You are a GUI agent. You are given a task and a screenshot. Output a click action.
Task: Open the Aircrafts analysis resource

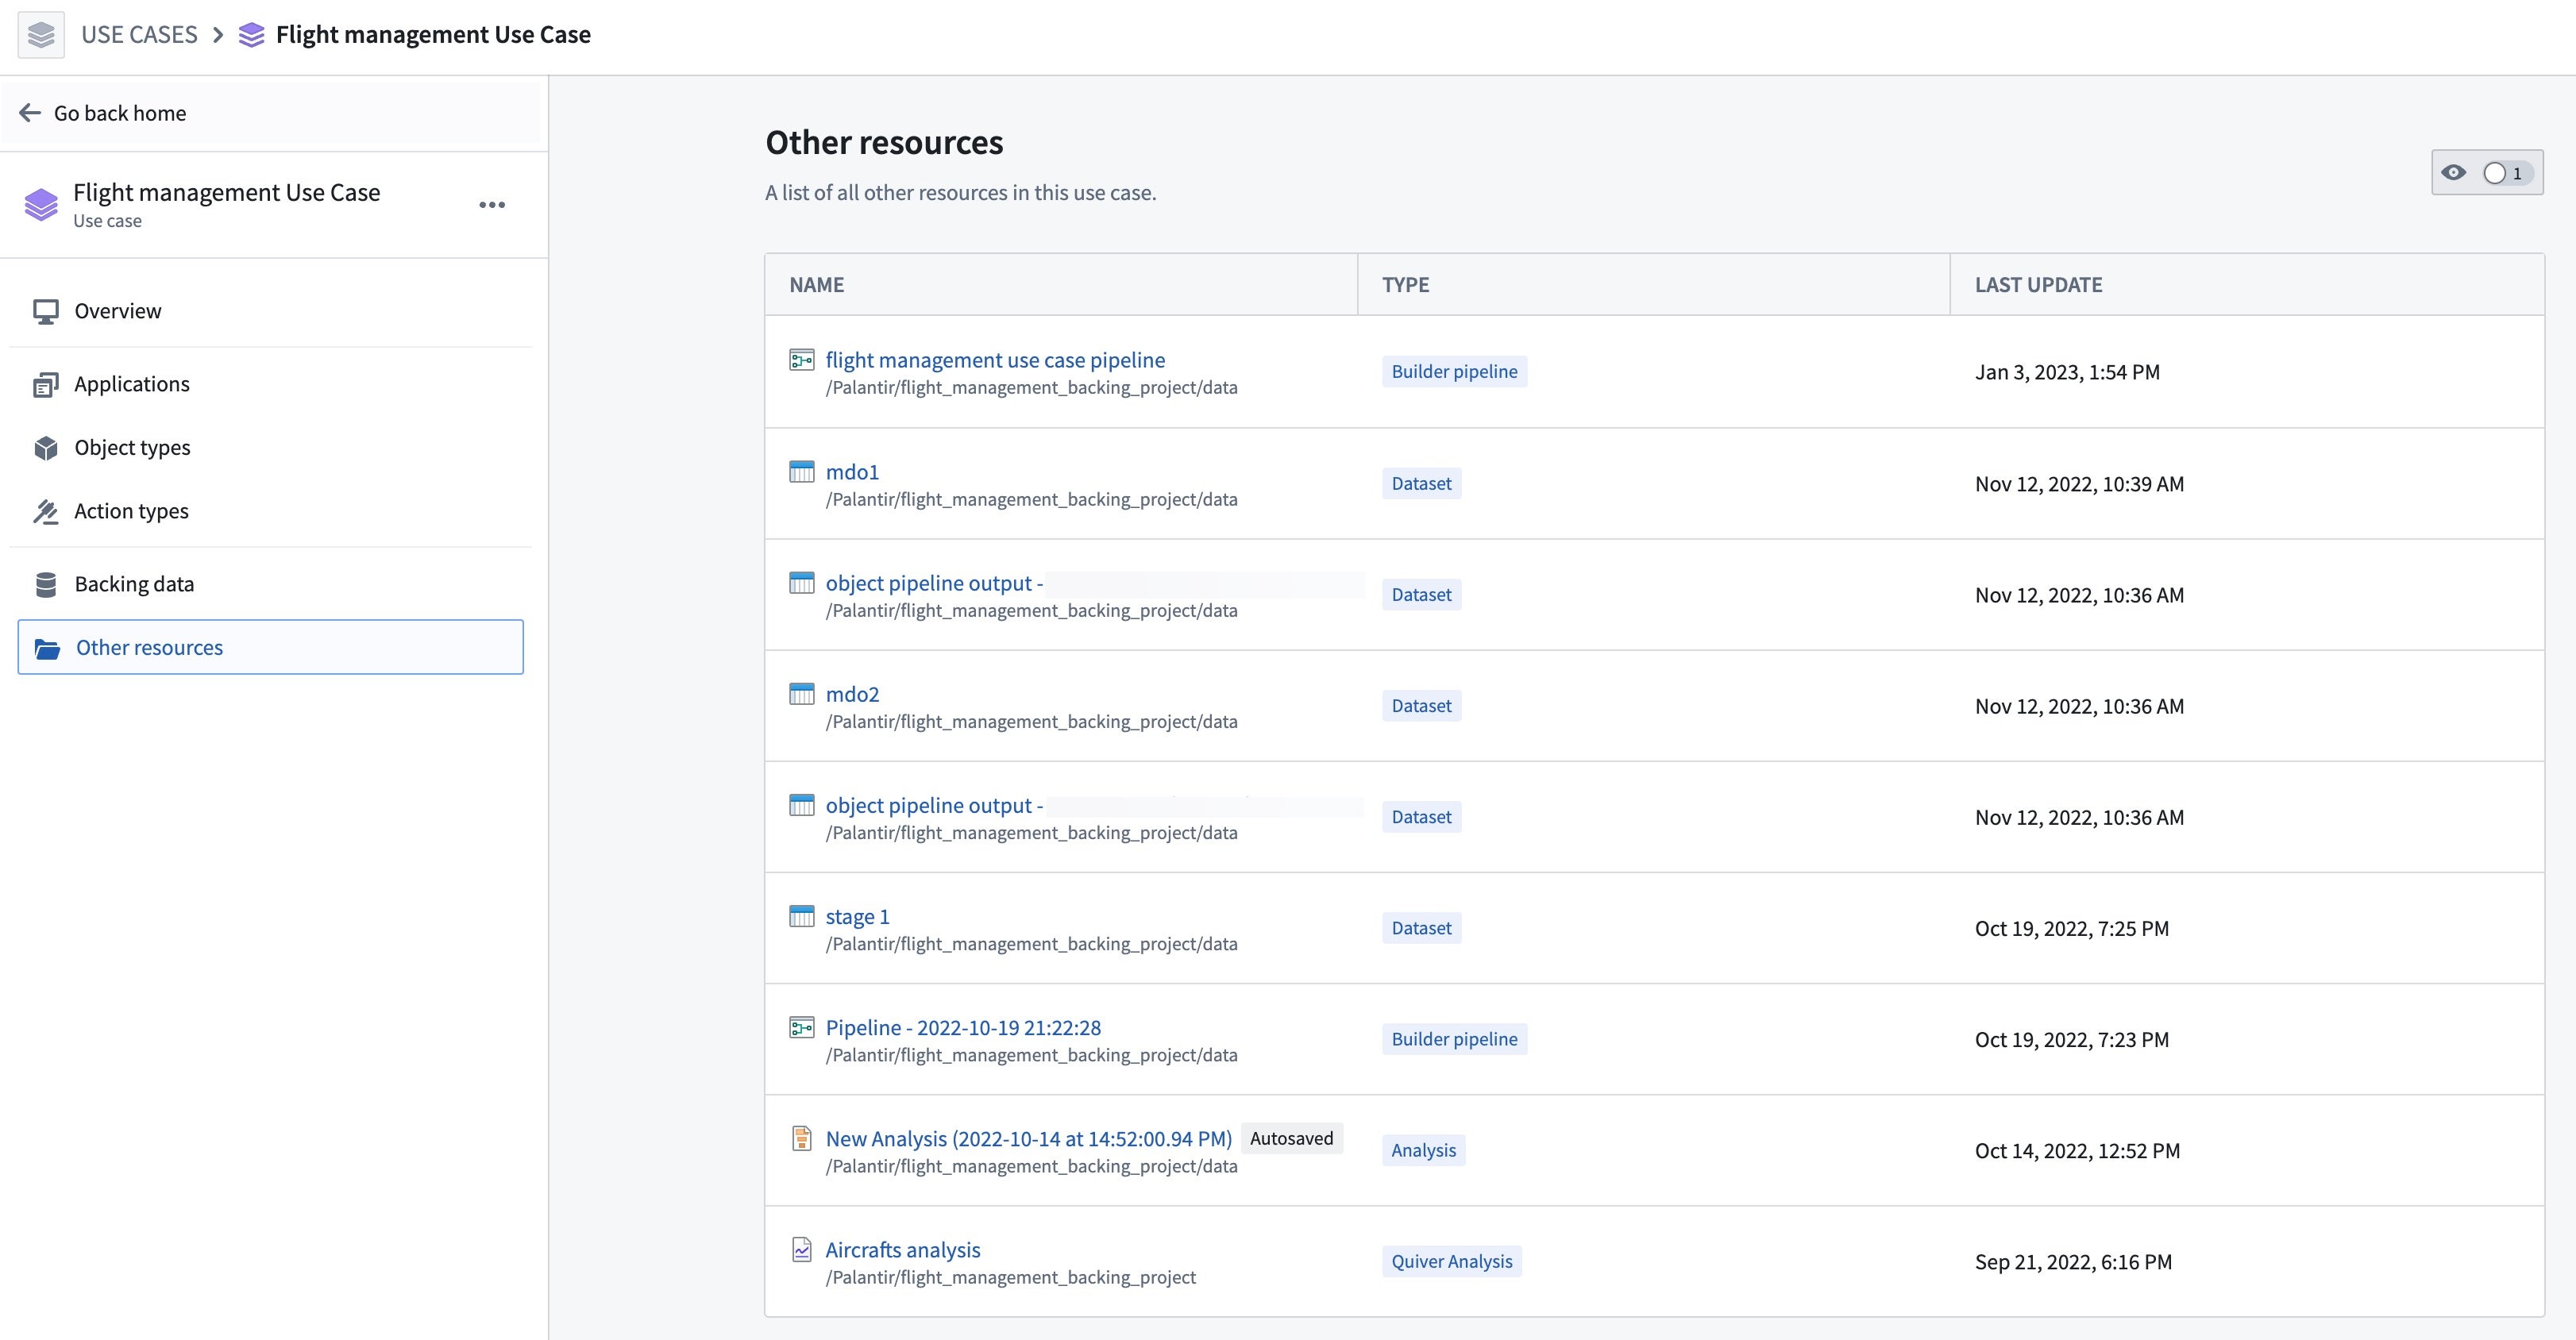pos(903,1250)
